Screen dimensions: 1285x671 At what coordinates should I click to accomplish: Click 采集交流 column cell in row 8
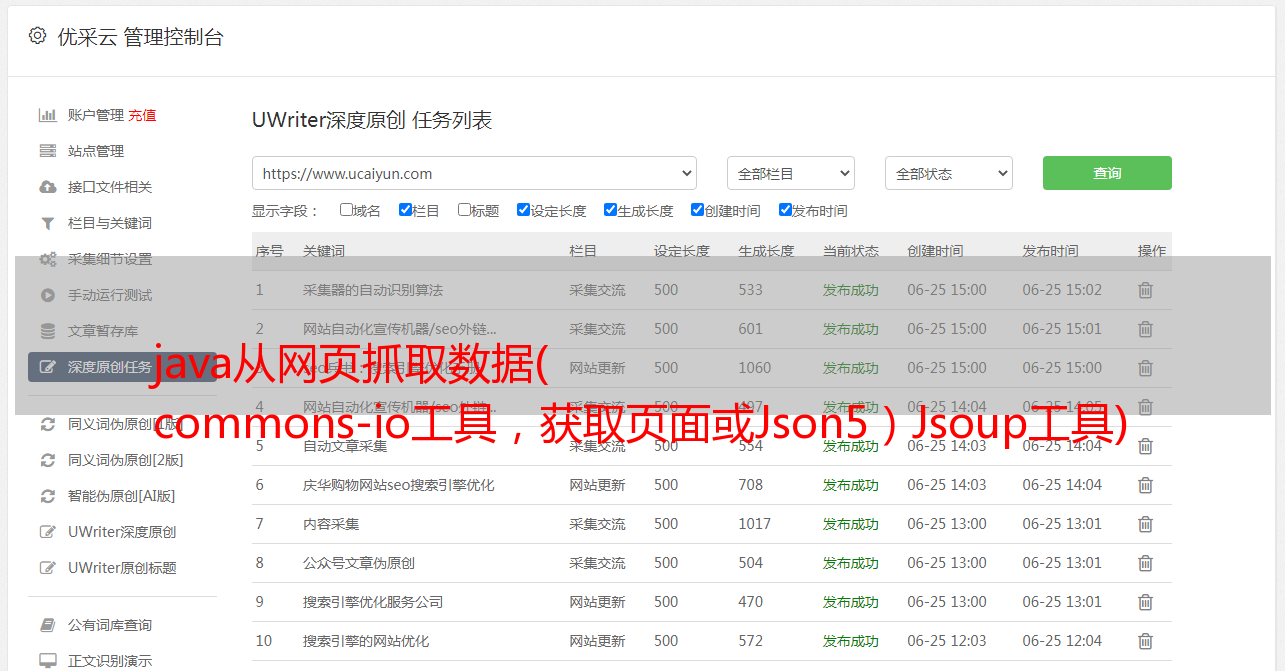(x=598, y=563)
